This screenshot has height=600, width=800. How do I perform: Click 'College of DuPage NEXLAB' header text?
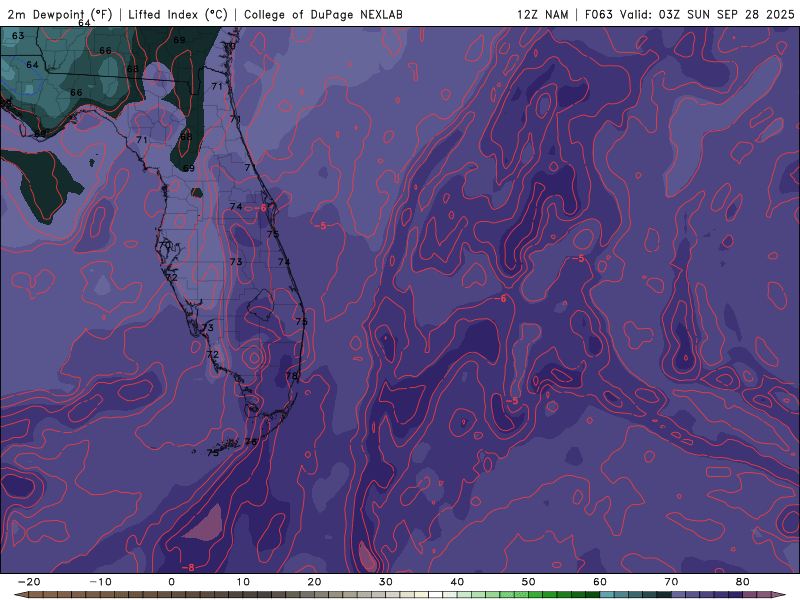323,14
